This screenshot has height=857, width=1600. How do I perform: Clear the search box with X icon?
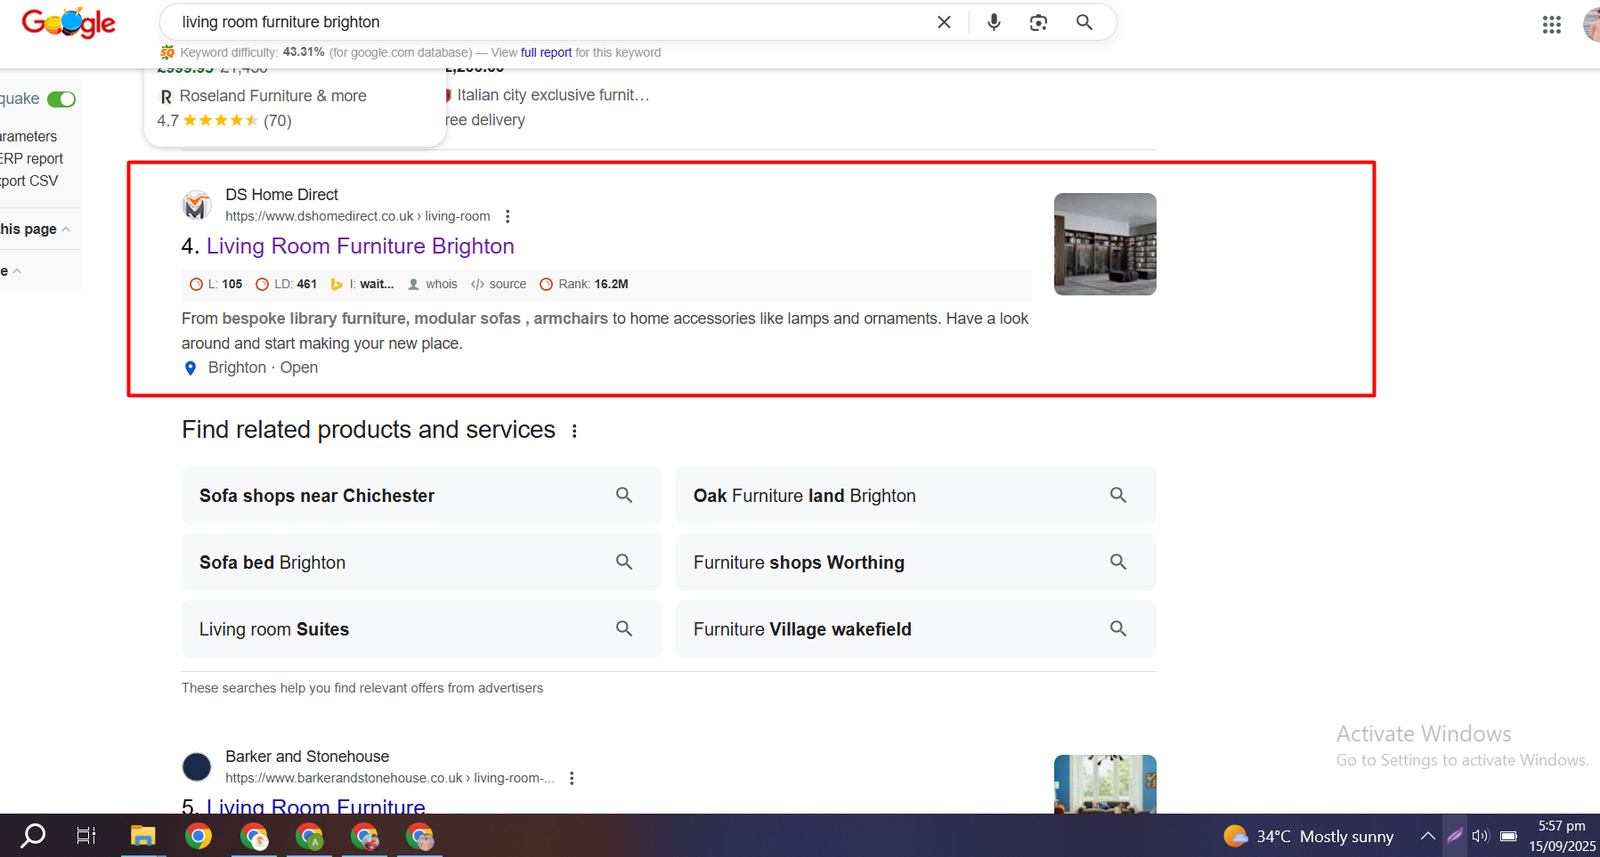943,22
